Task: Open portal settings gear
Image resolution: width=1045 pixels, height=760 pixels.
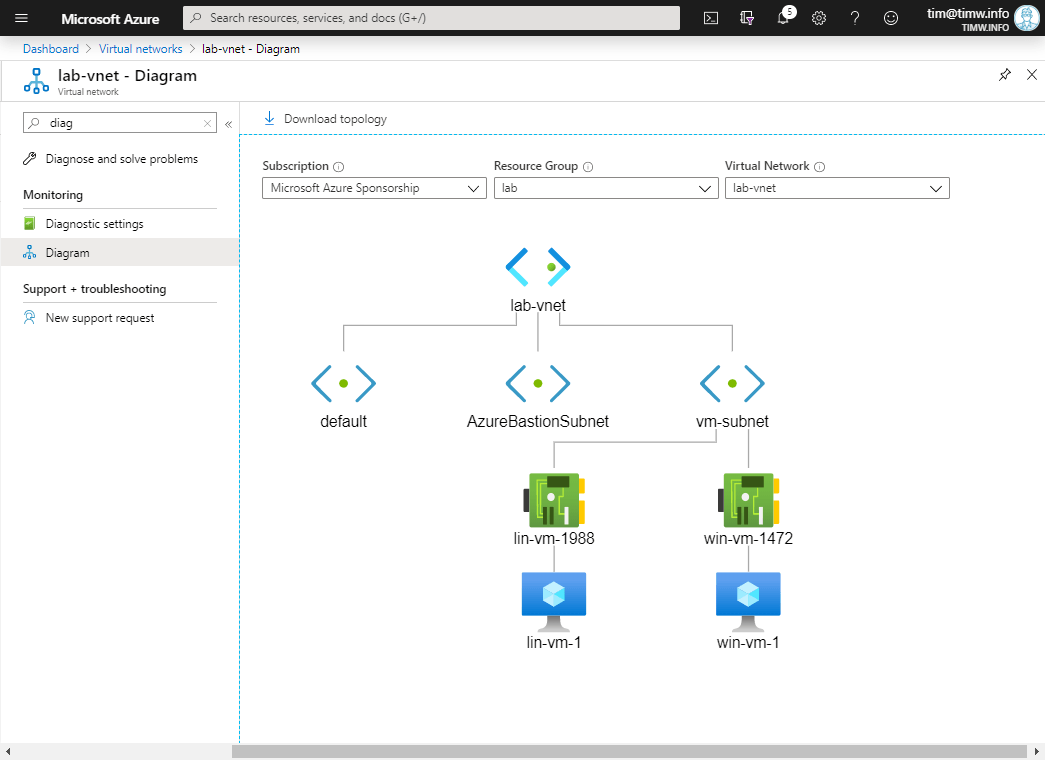Action: [x=819, y=18]
